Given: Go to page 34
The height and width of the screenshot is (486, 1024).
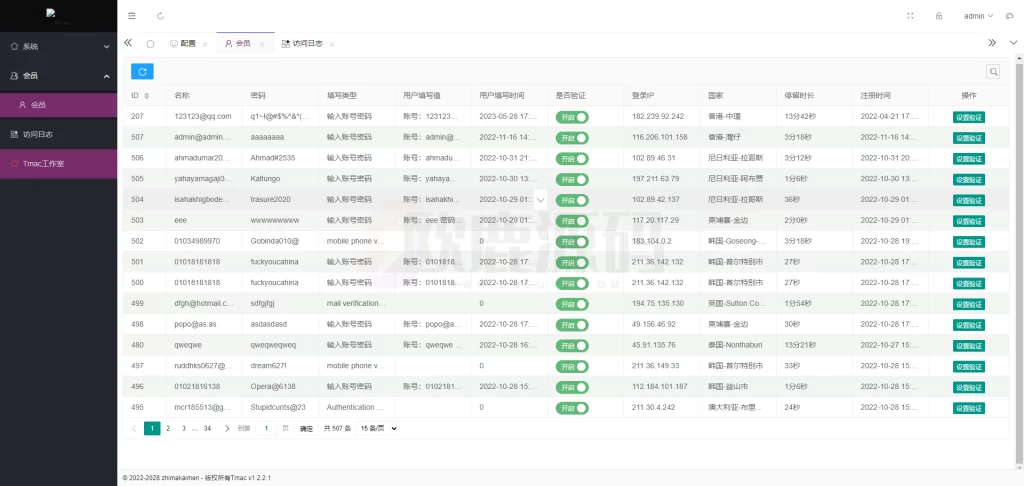Looking at the screenshot, I should tap(207, 429).
